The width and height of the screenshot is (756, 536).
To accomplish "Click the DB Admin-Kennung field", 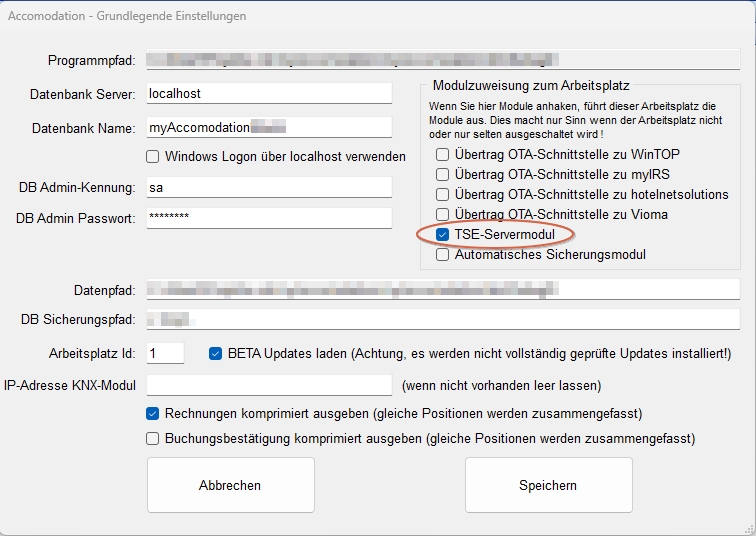I will pyautogui.click(x=268, y=187).
